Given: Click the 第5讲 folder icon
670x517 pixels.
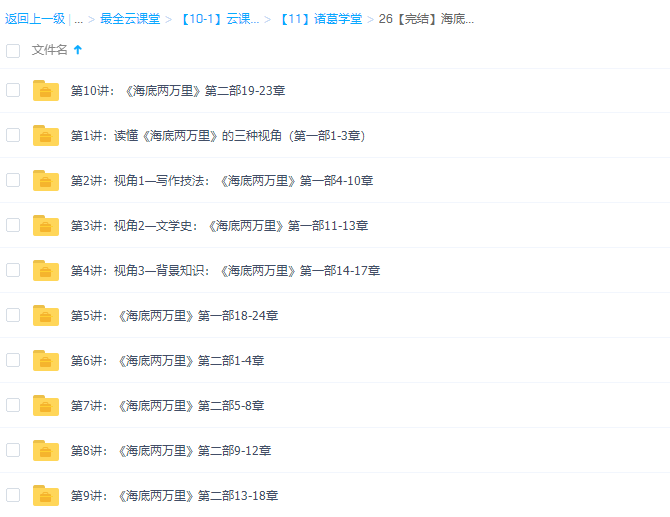Looking at the screenshot, I should (46, 316).
